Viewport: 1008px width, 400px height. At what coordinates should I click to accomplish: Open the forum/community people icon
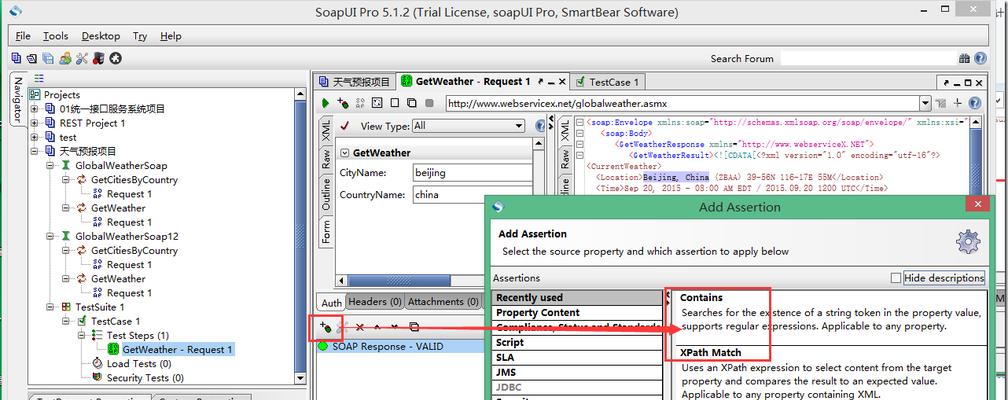(65, 59)
